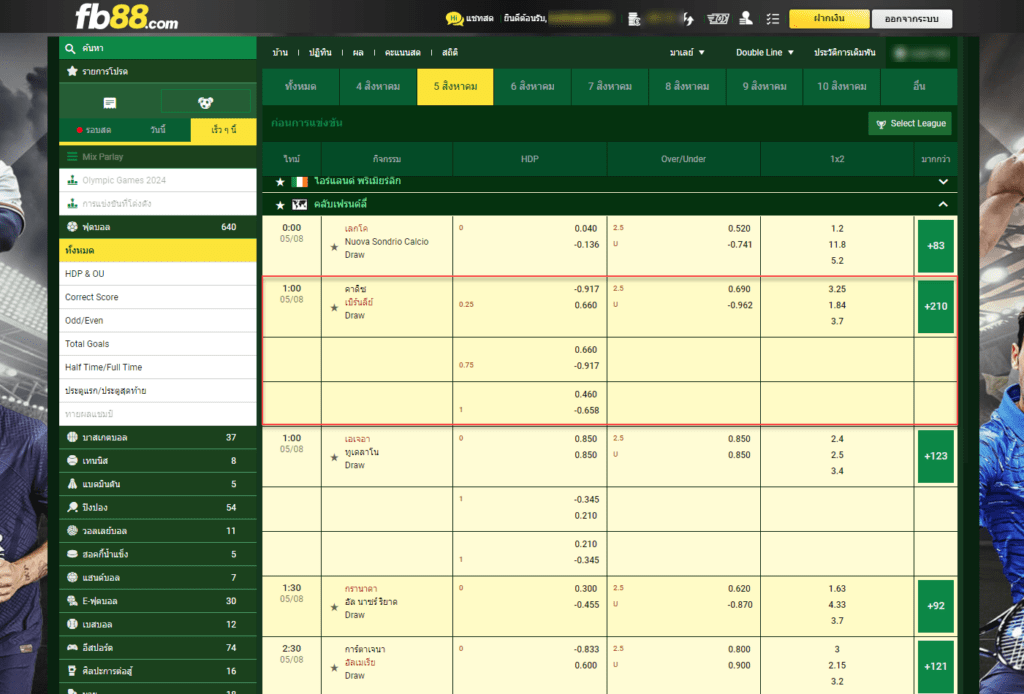This screenshot has width=1024, height=694.
Task: Click the baseball icon in sidebar
Action: [72, 624]
